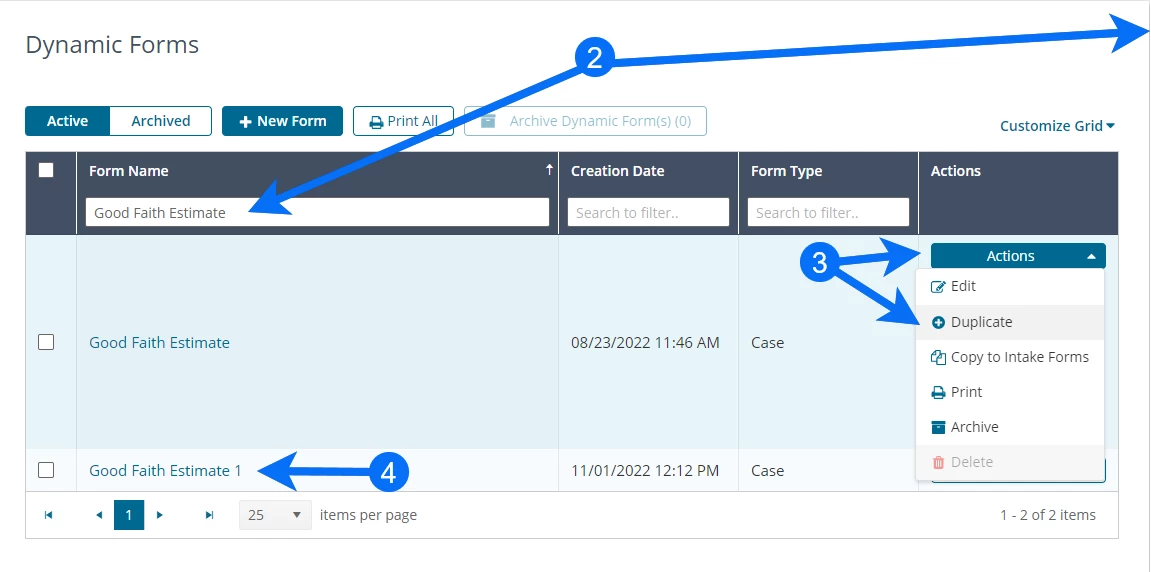1151x572 pixels.
Task: Switch to the Active forms tab
Action: 68,121
